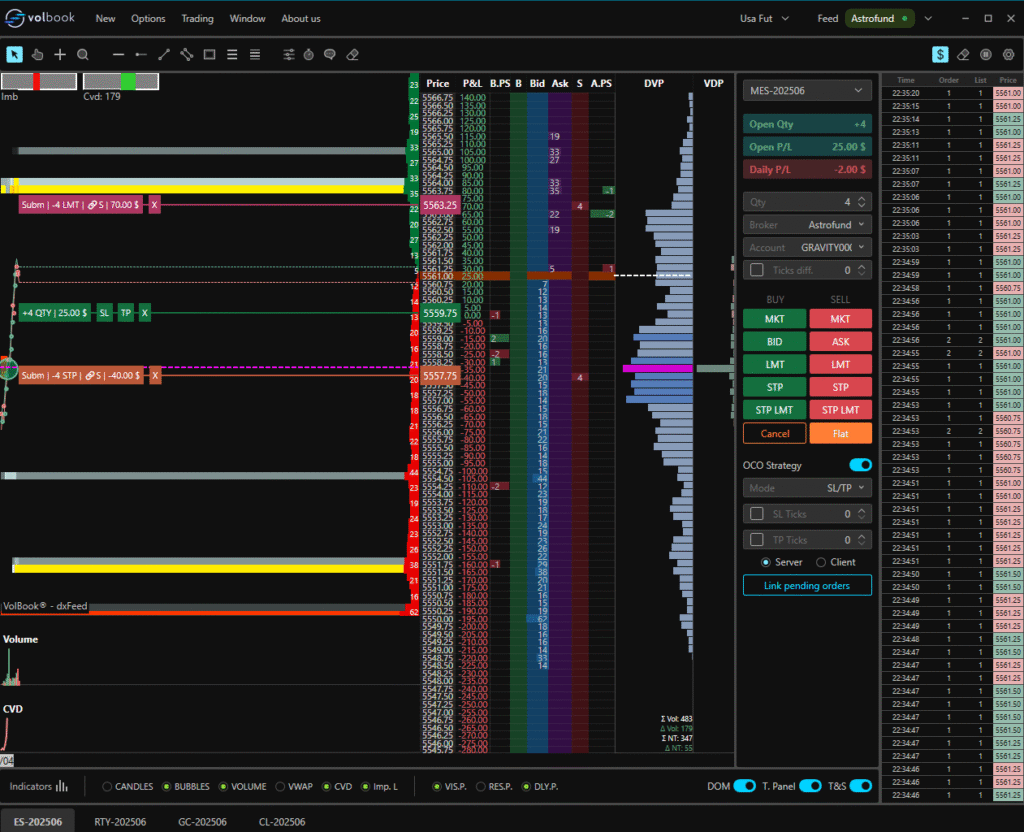Toggle the dollar sign trading icon

[940, 55]
